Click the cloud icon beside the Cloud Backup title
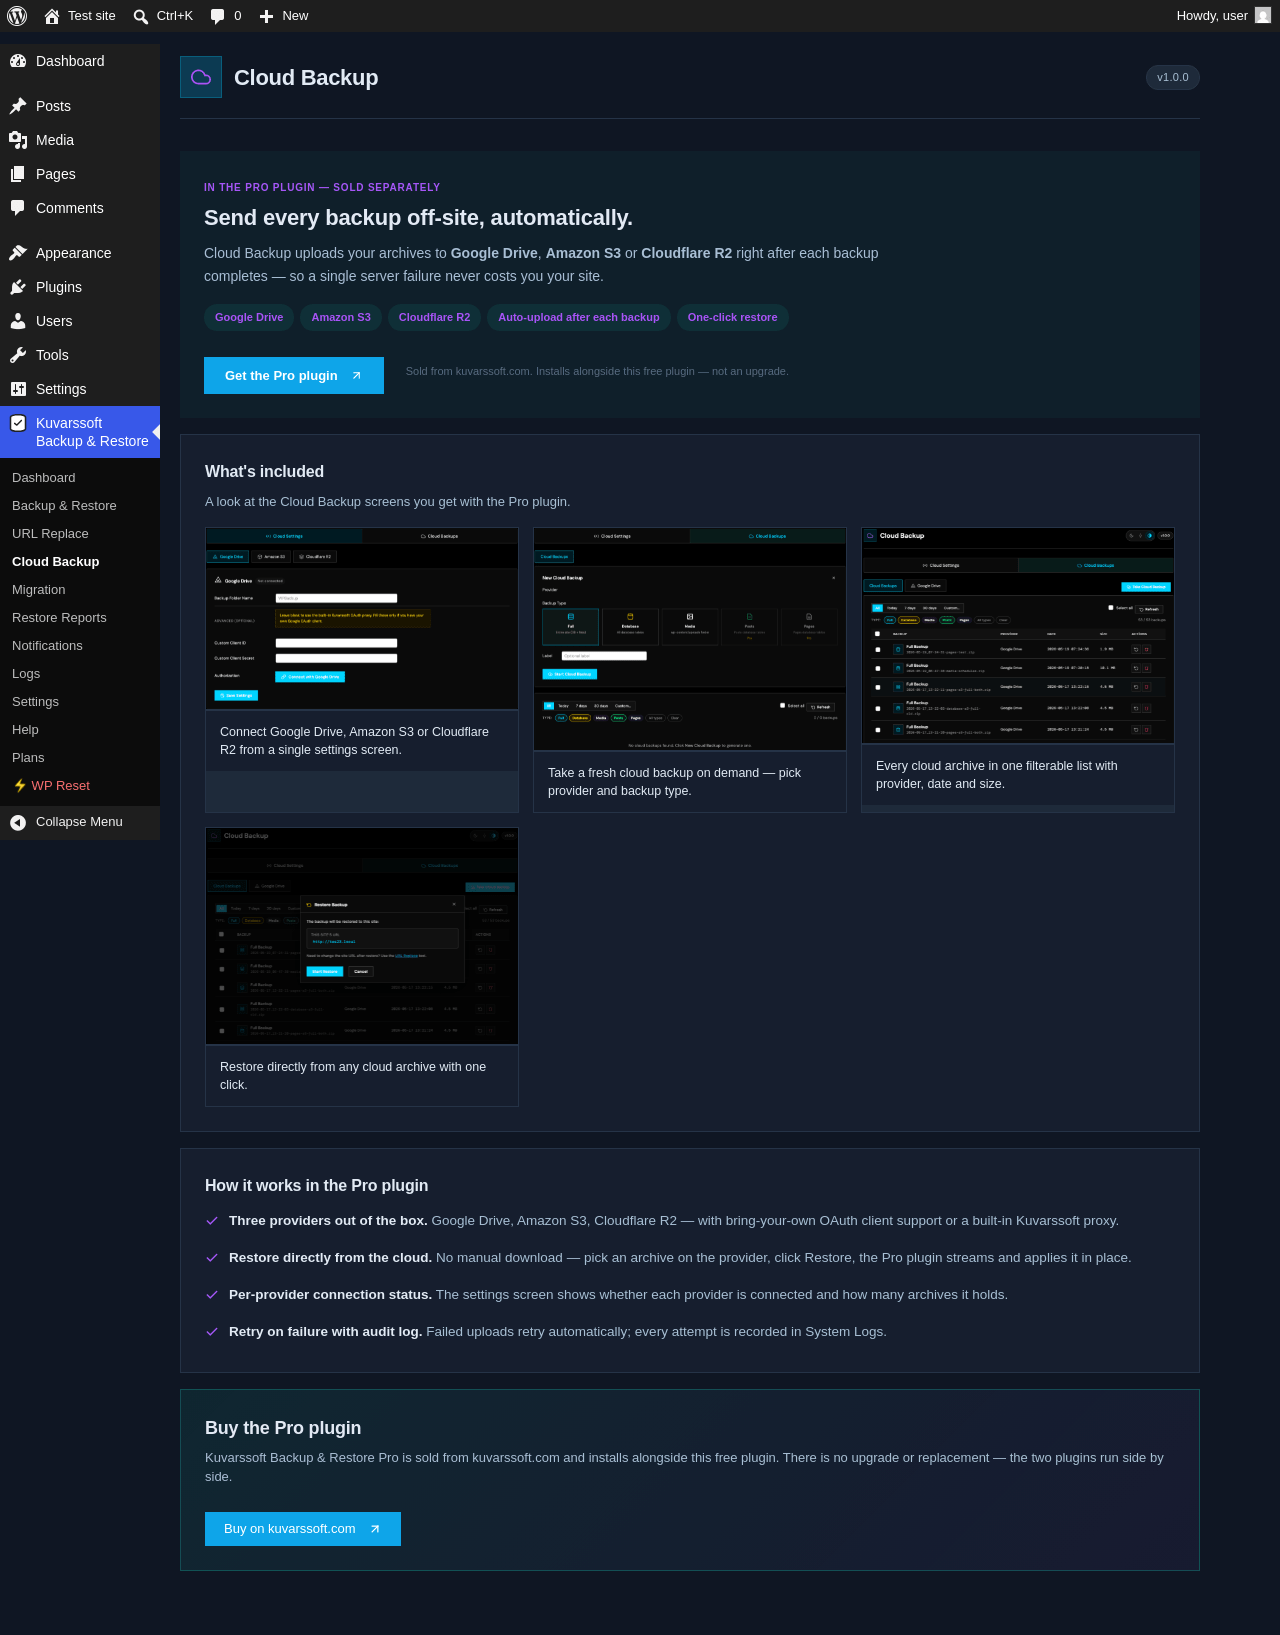 (201, 77)
